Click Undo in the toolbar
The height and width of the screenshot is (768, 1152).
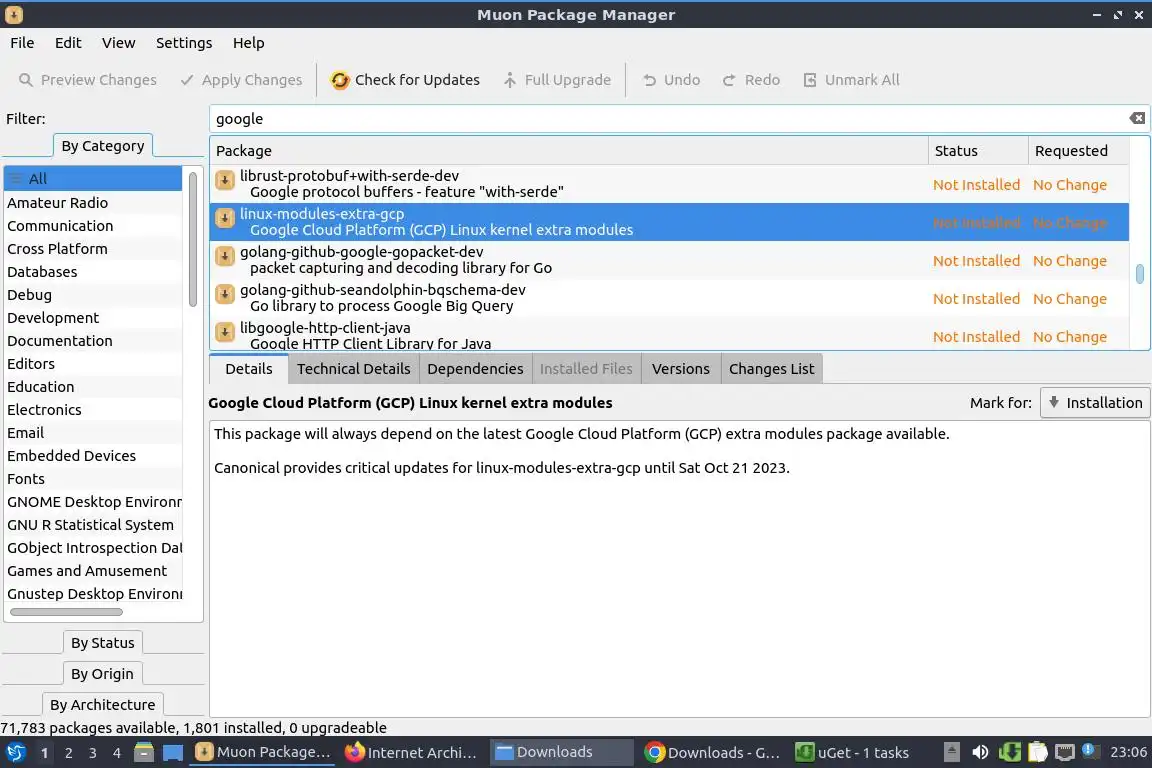(672, 79)
